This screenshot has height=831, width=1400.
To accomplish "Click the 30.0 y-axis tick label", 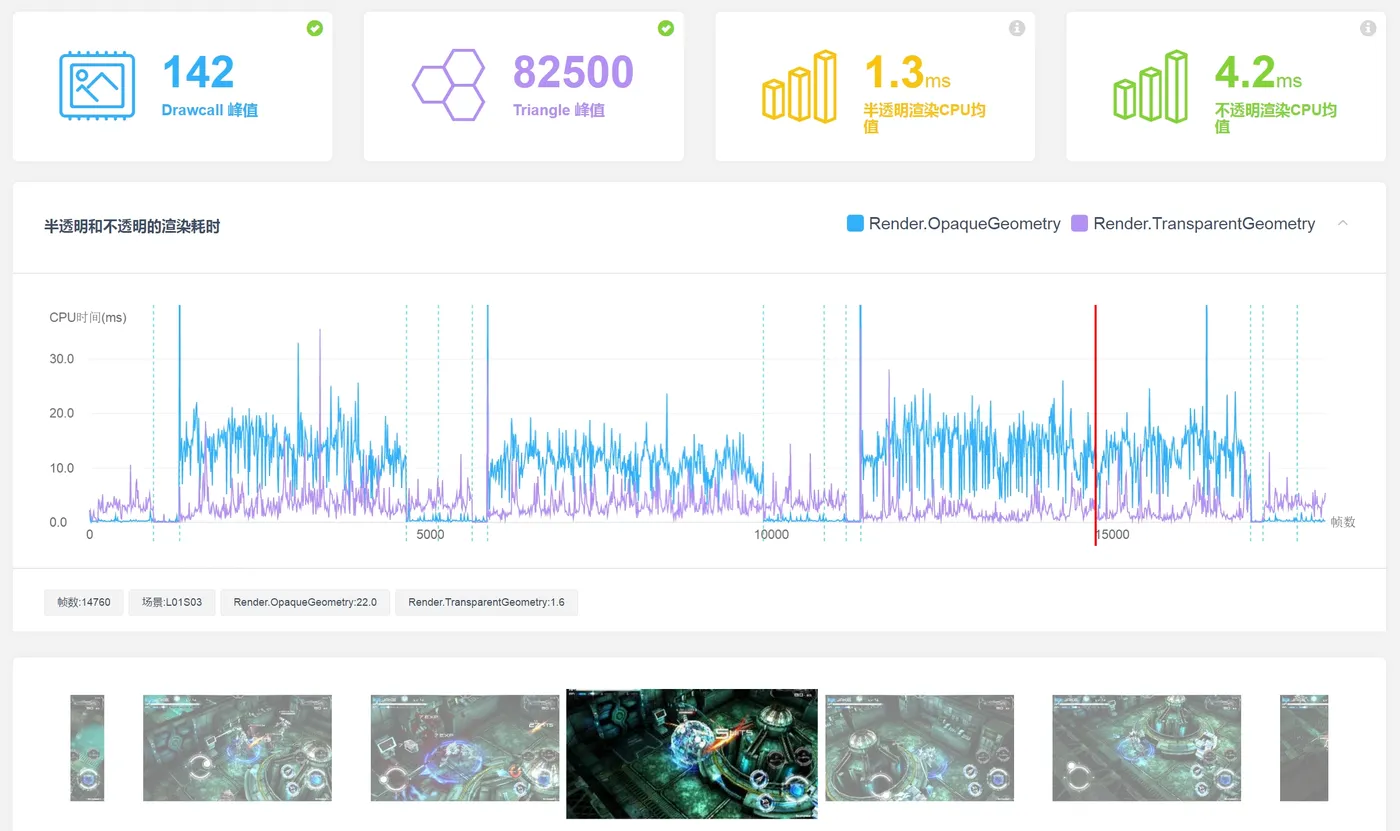I will pos(62,359).
